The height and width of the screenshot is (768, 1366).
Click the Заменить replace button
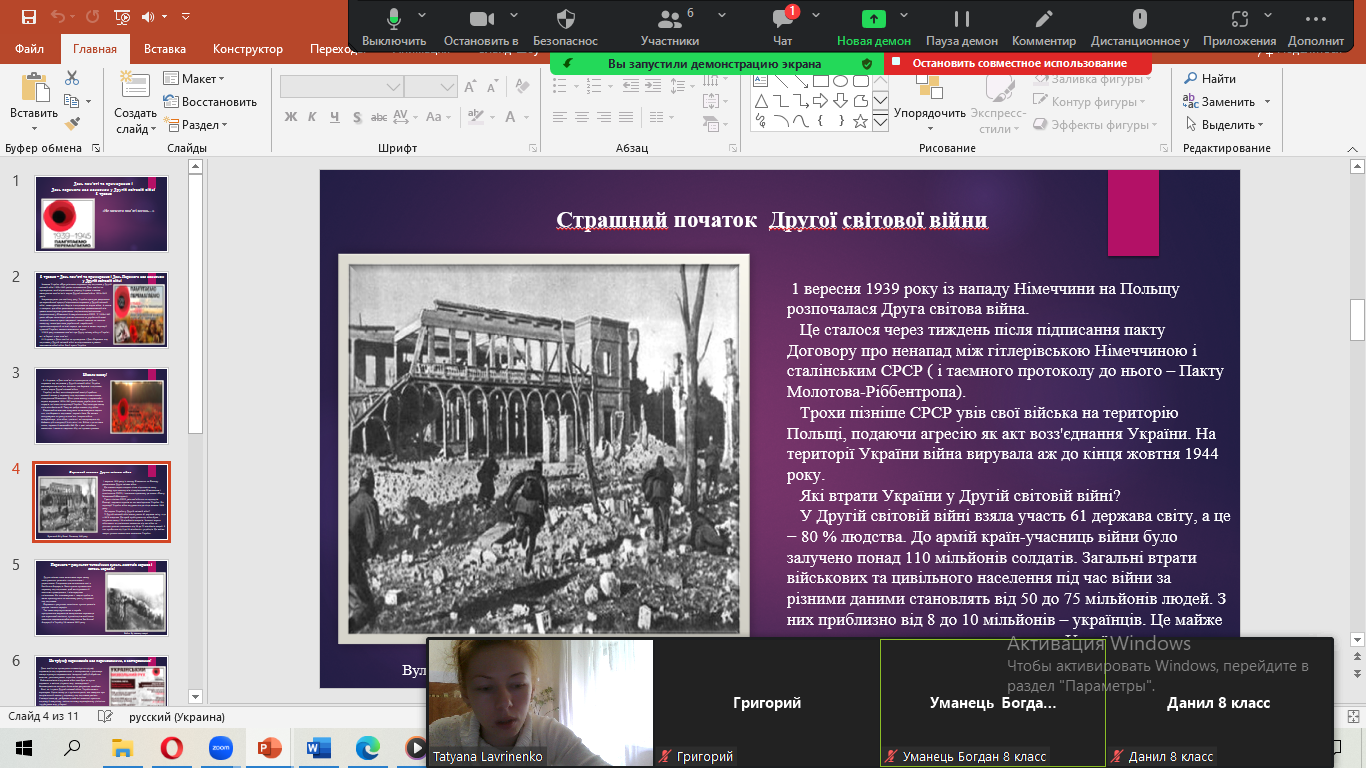[x=1219, y=102]
